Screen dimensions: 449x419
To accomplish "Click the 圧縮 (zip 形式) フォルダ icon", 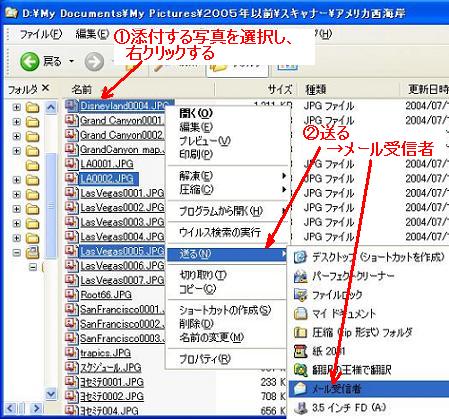I will pos(300,332).
